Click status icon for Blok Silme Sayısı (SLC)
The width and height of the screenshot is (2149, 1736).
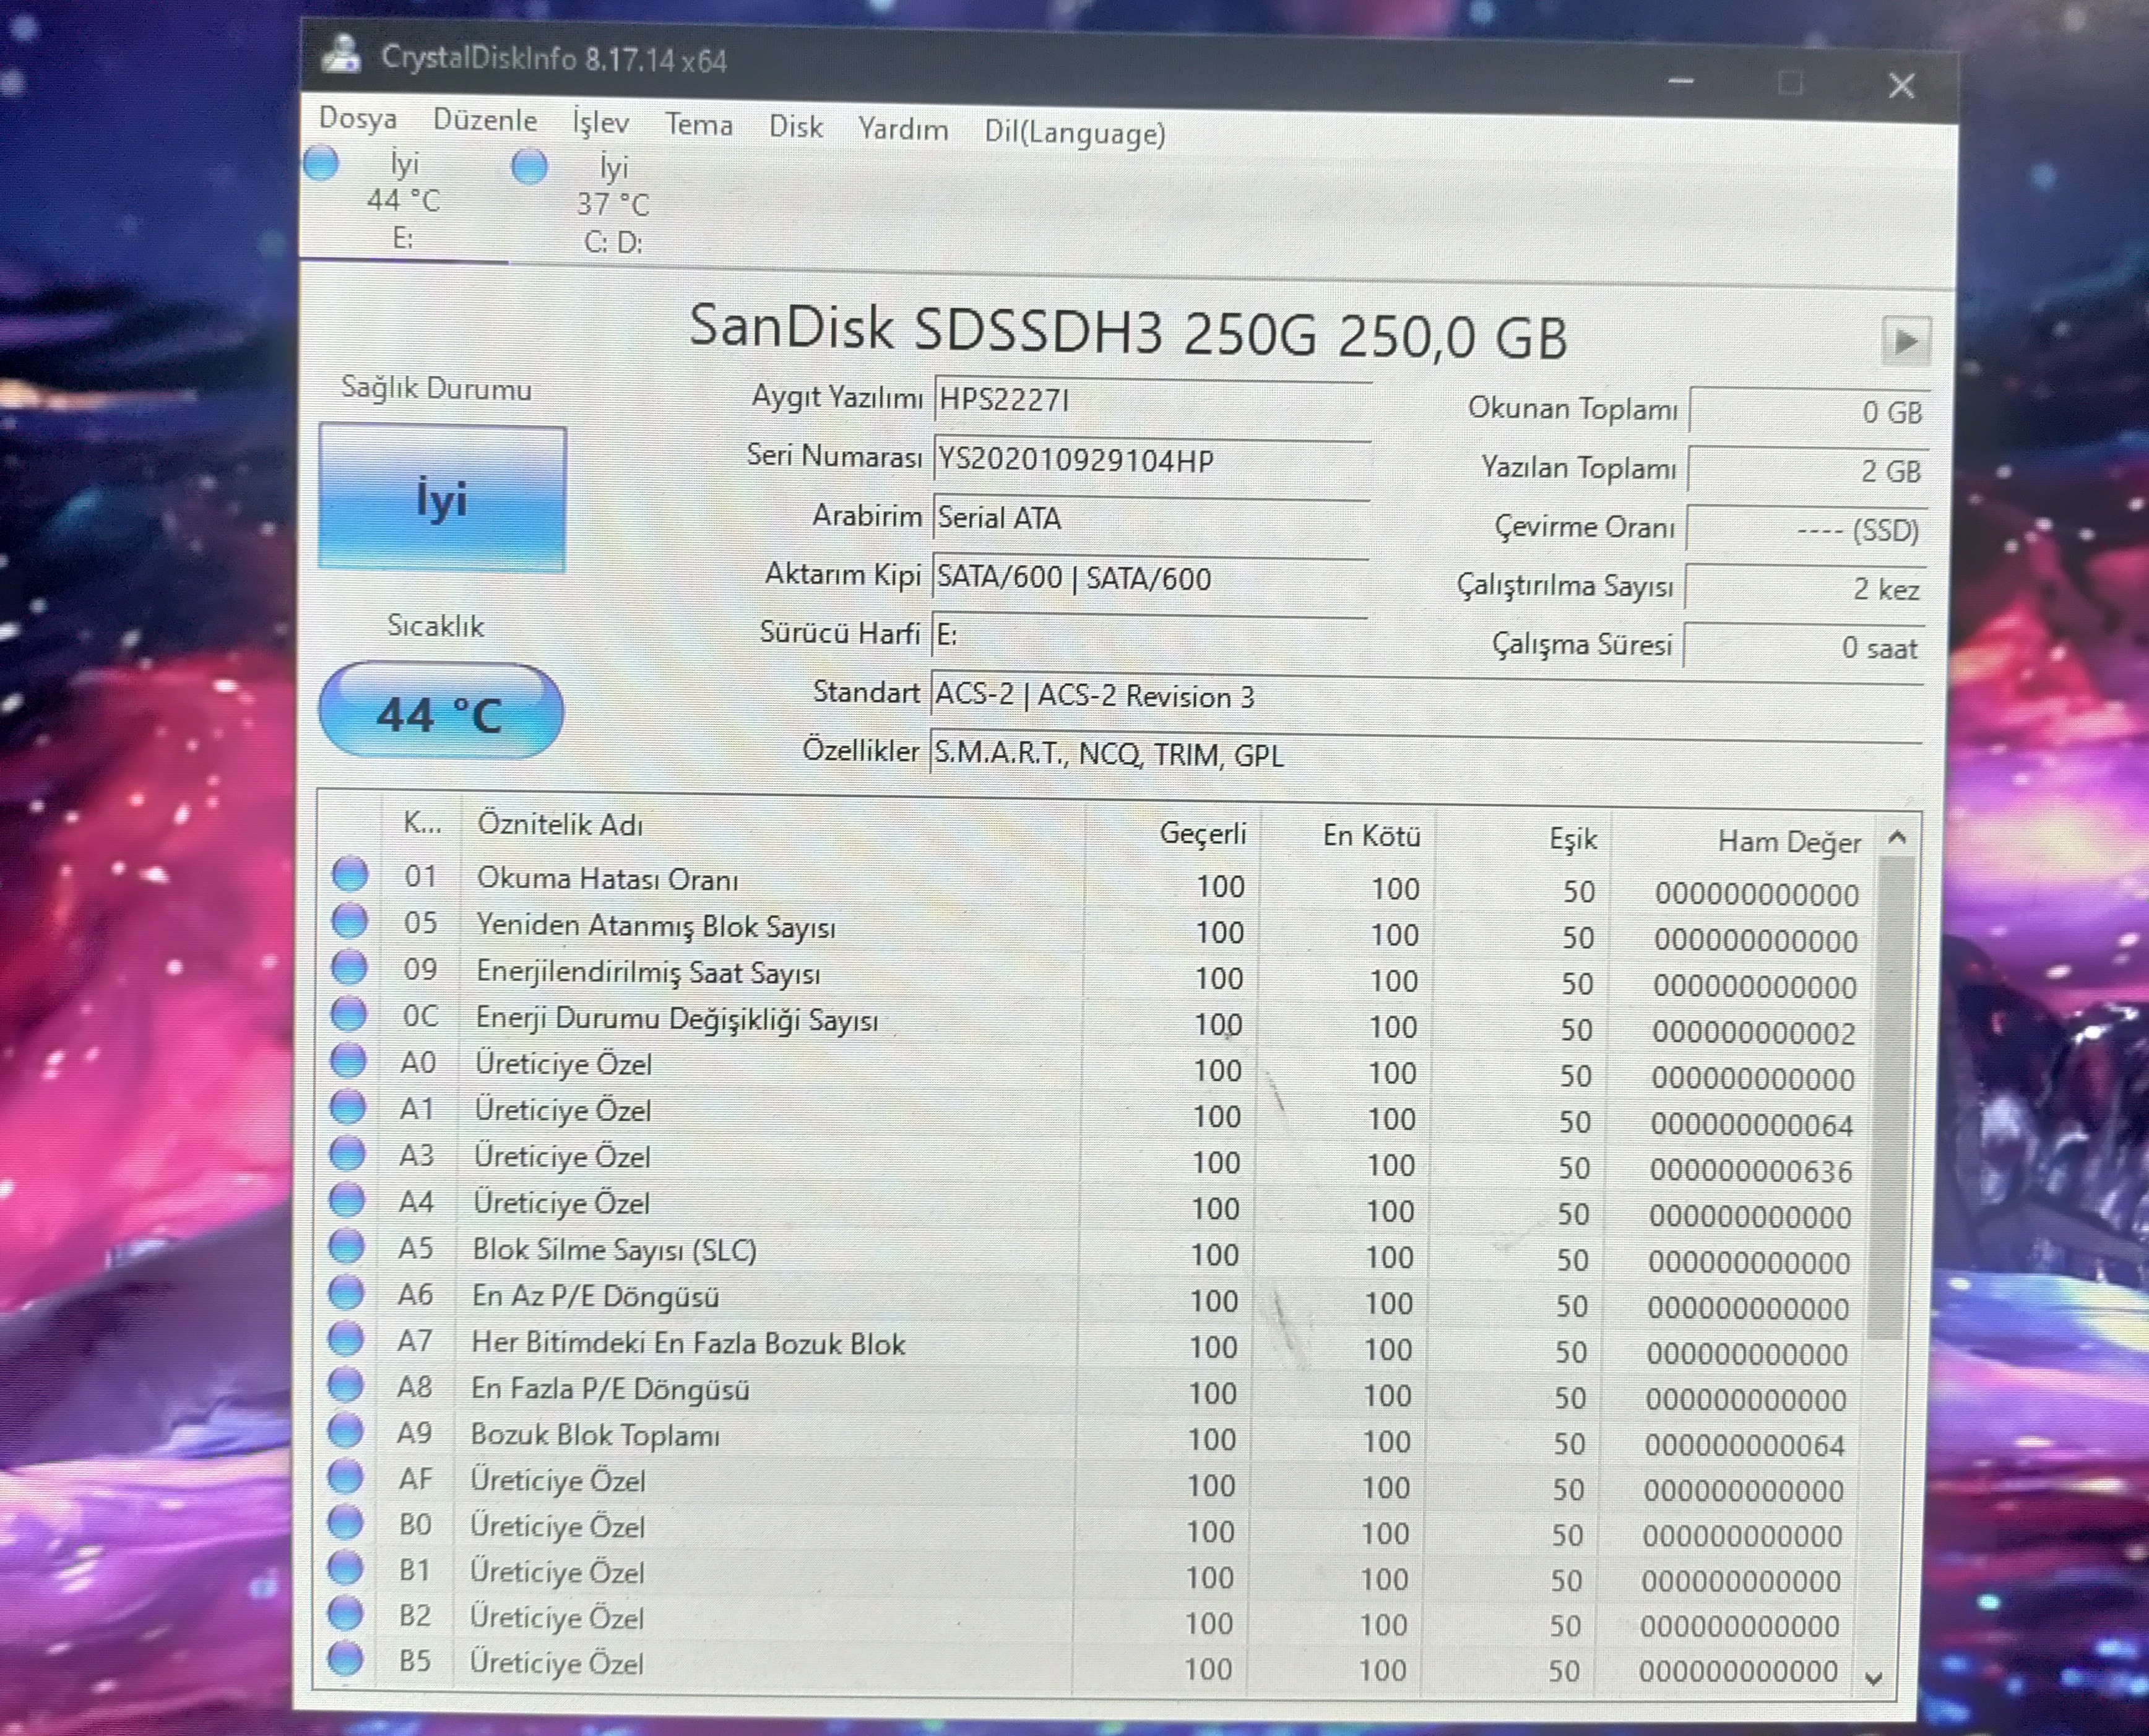(346, 1246)
